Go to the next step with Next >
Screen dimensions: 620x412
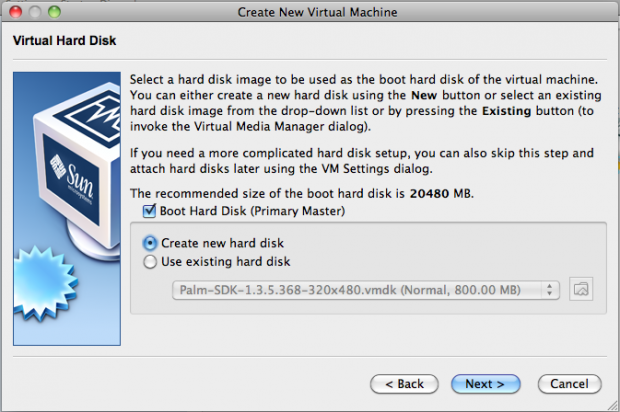click(485, 384)
